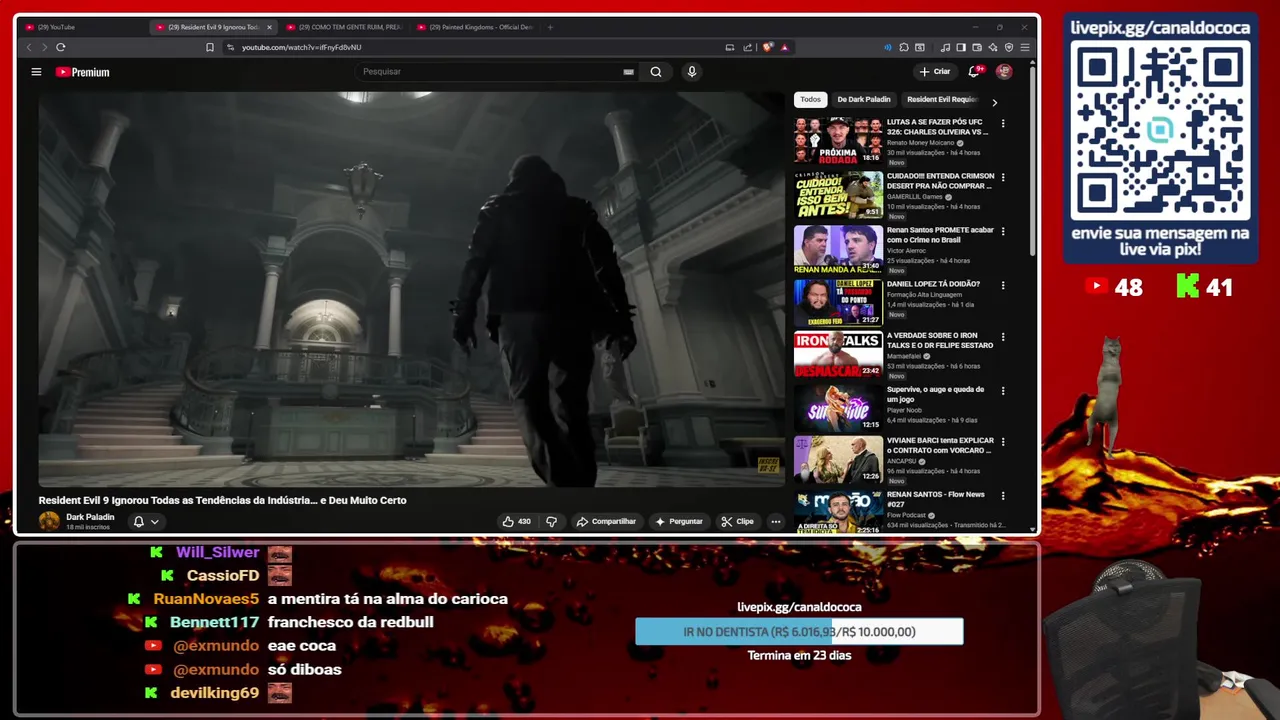Viewport: 1280px width, 720px height.
Task: Switch to the Painted Kingdoms browser tab
Action: point(474,27)
